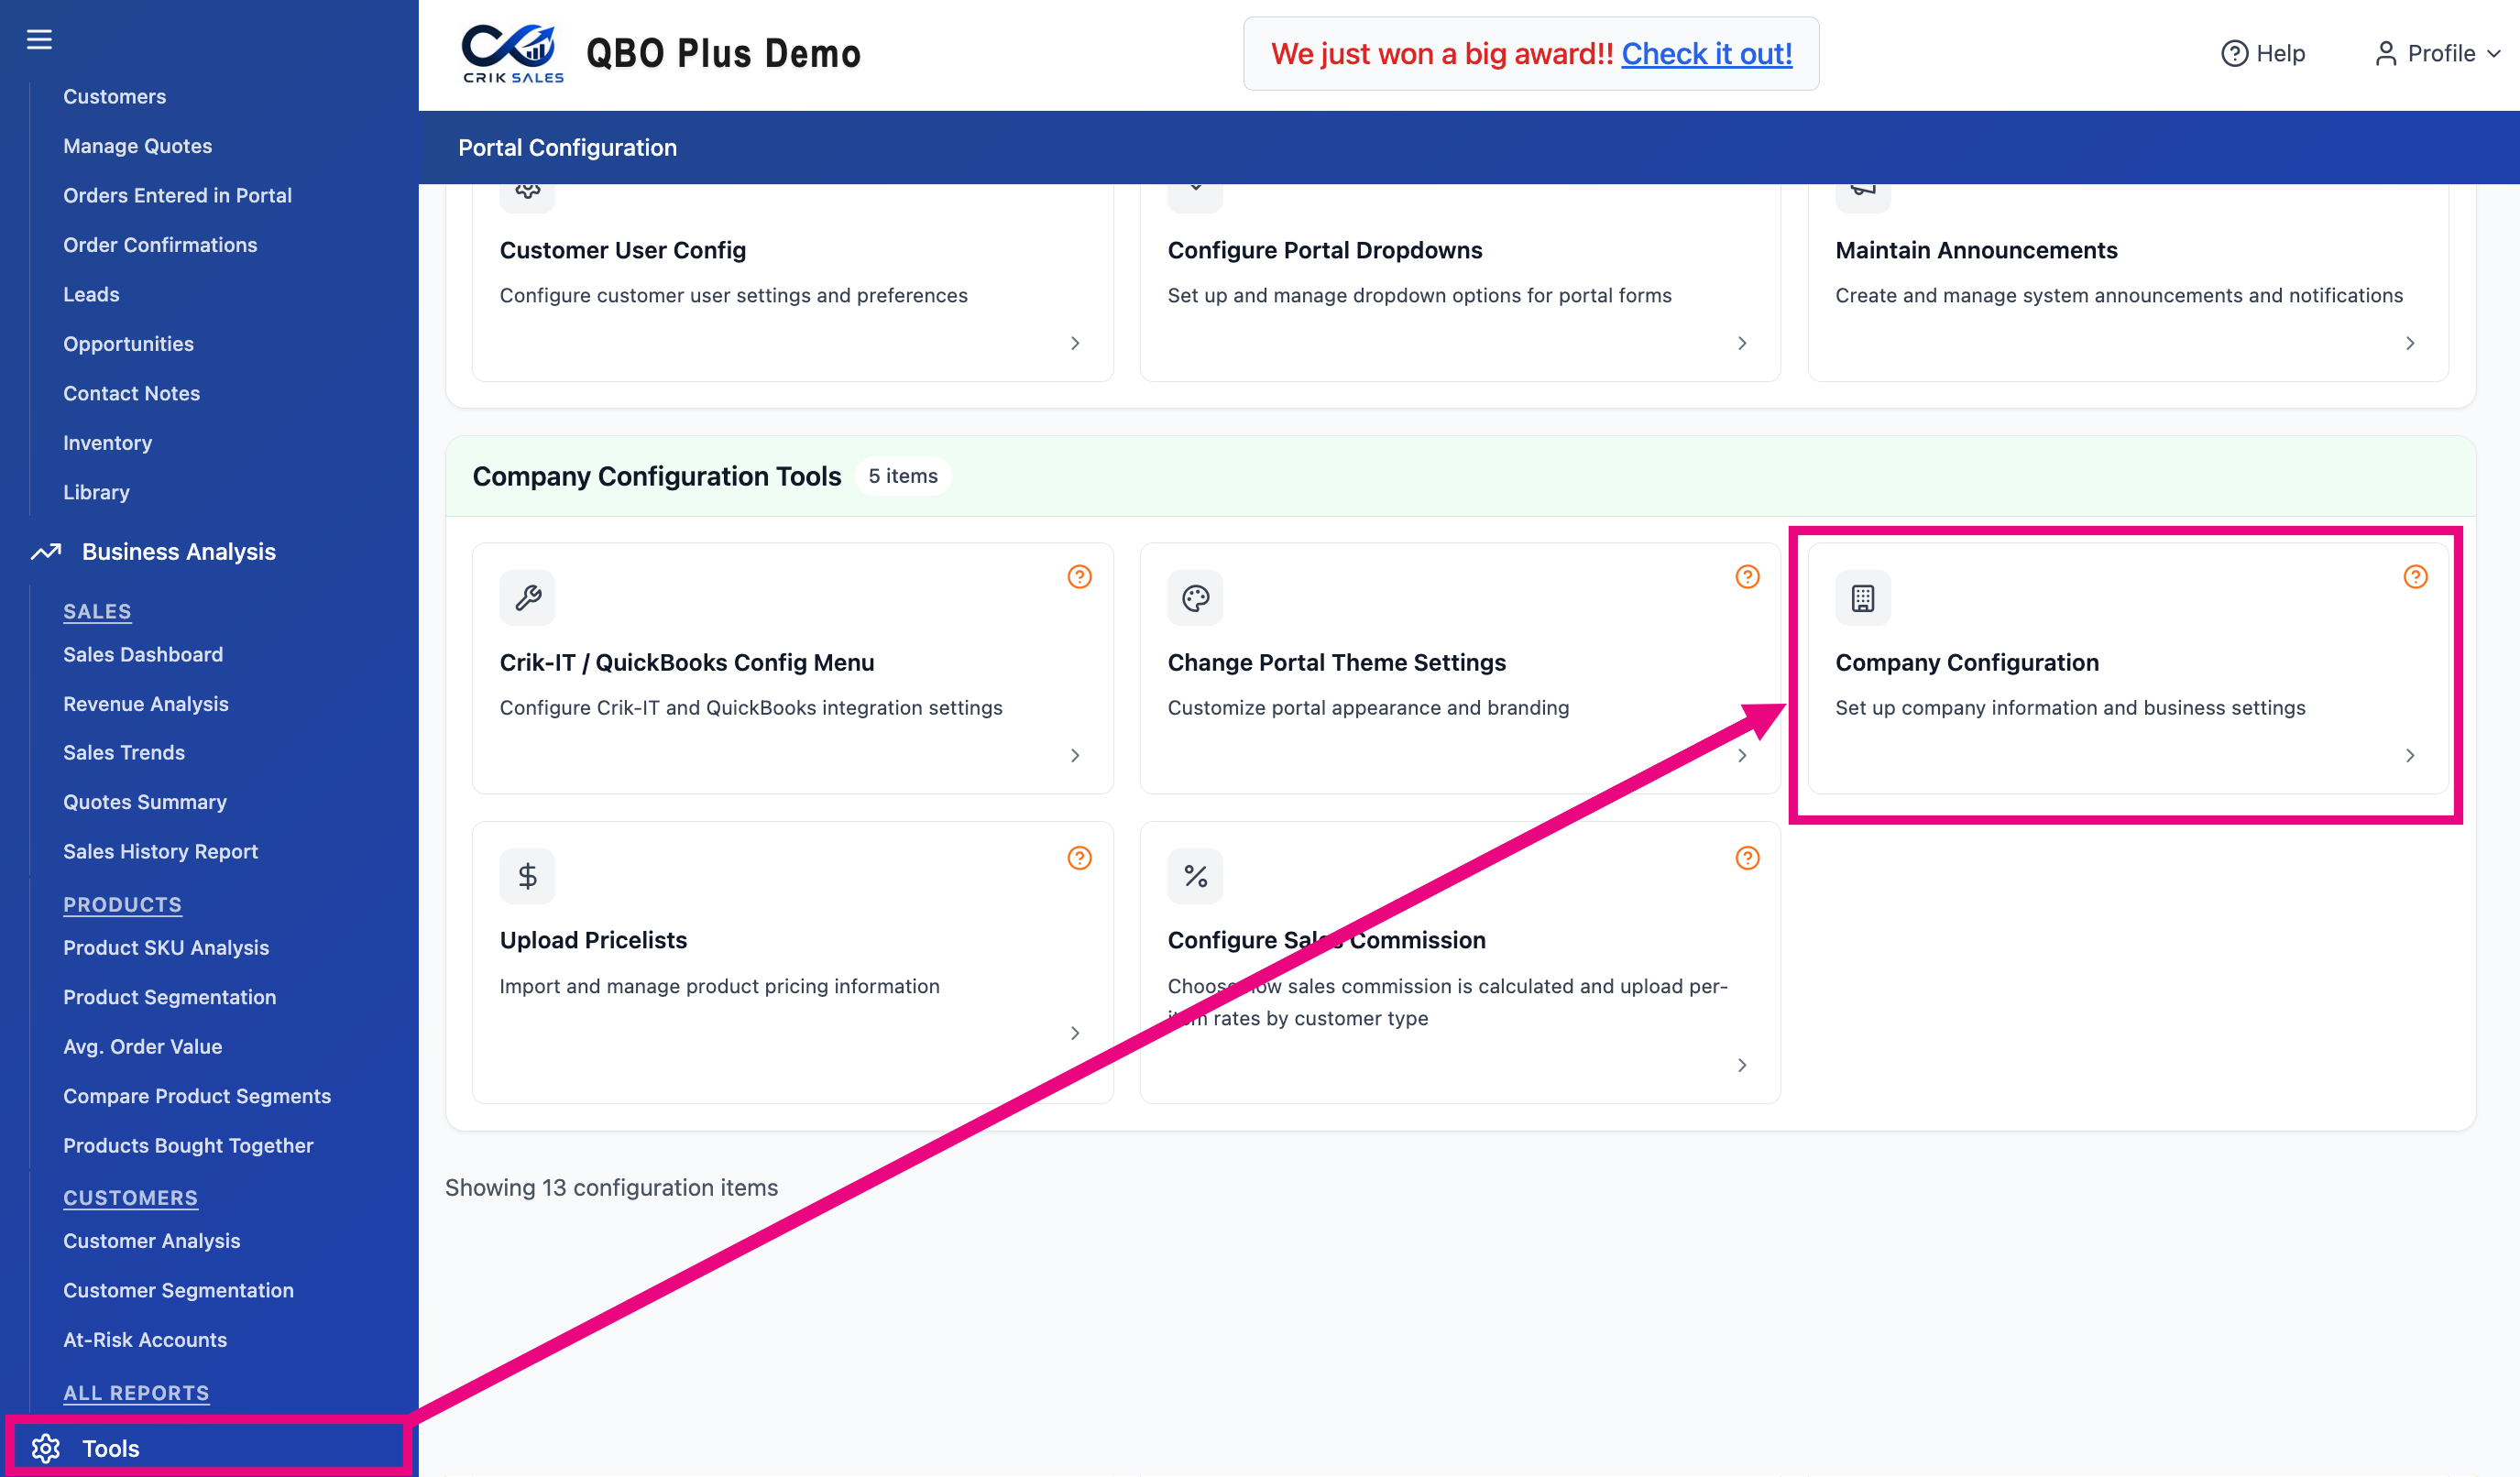Viewport: 2520px width, 1477px height.
Task: Click the SALES section heading link
Action: [x=97, y=611]
